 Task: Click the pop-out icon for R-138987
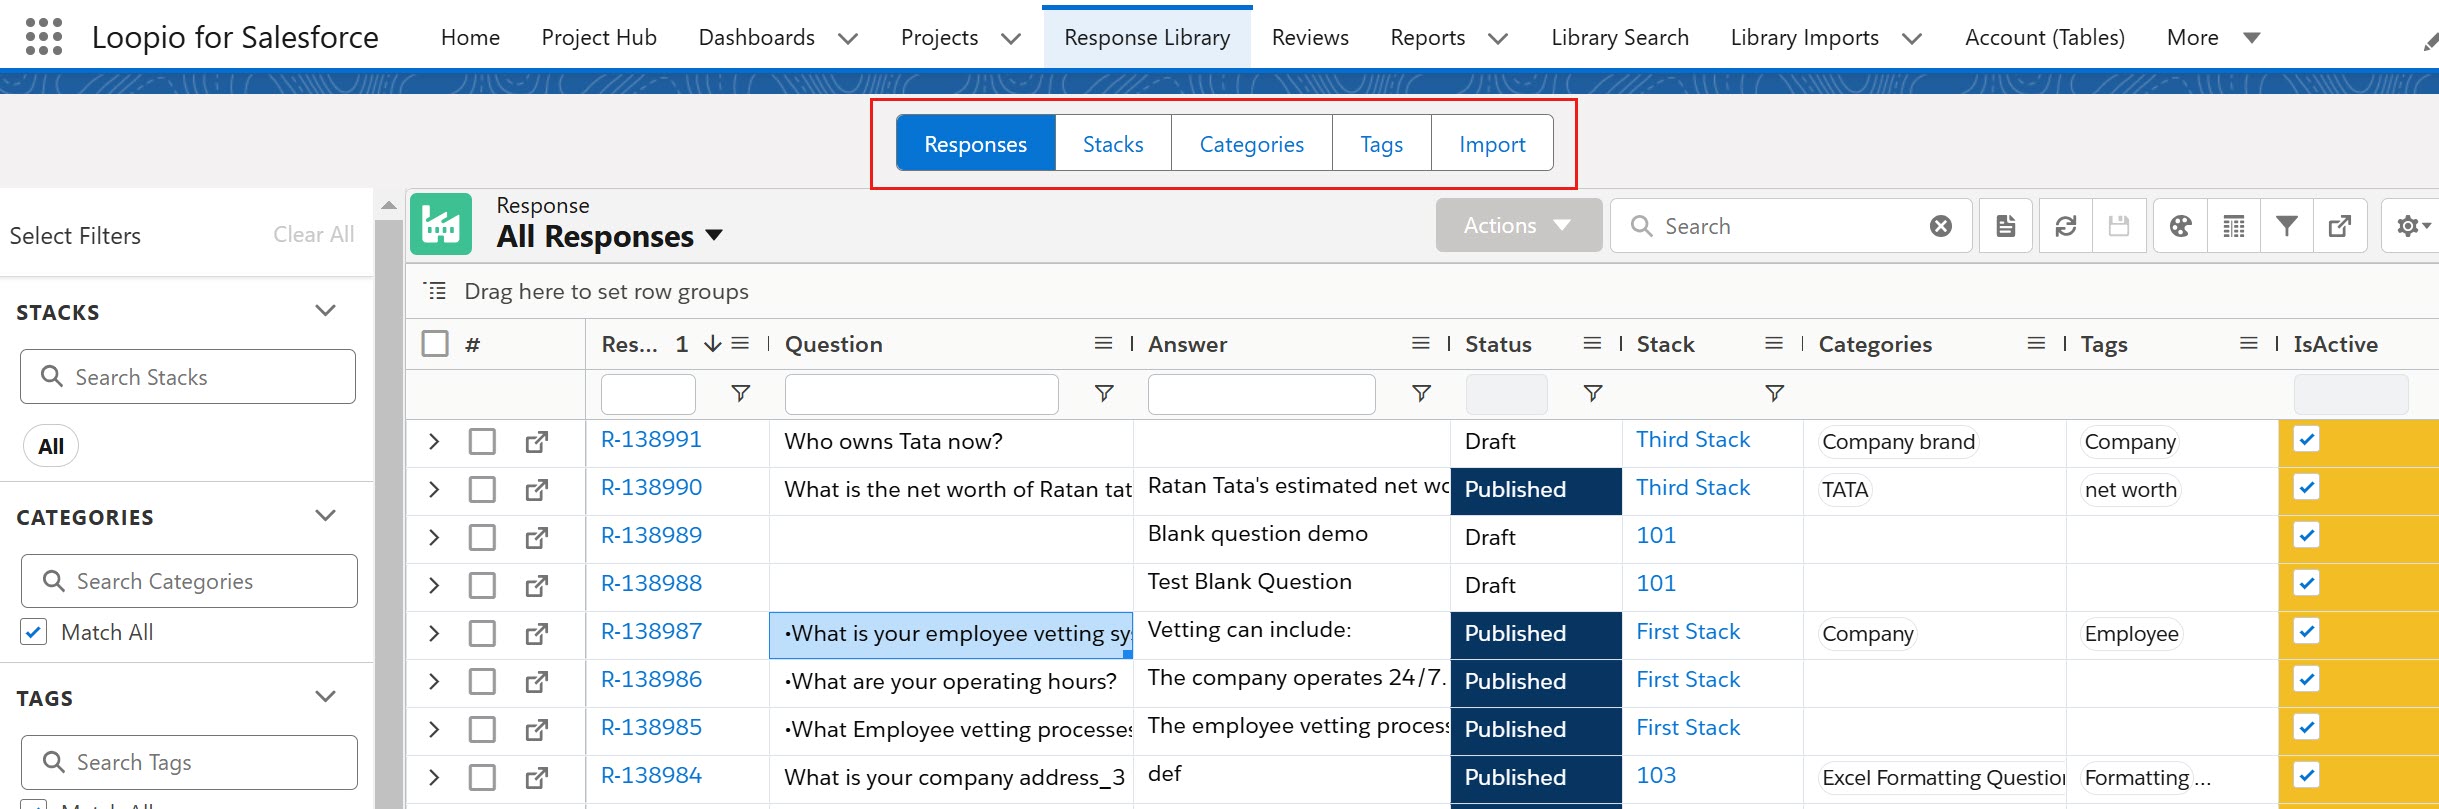(x=537, y=634)
